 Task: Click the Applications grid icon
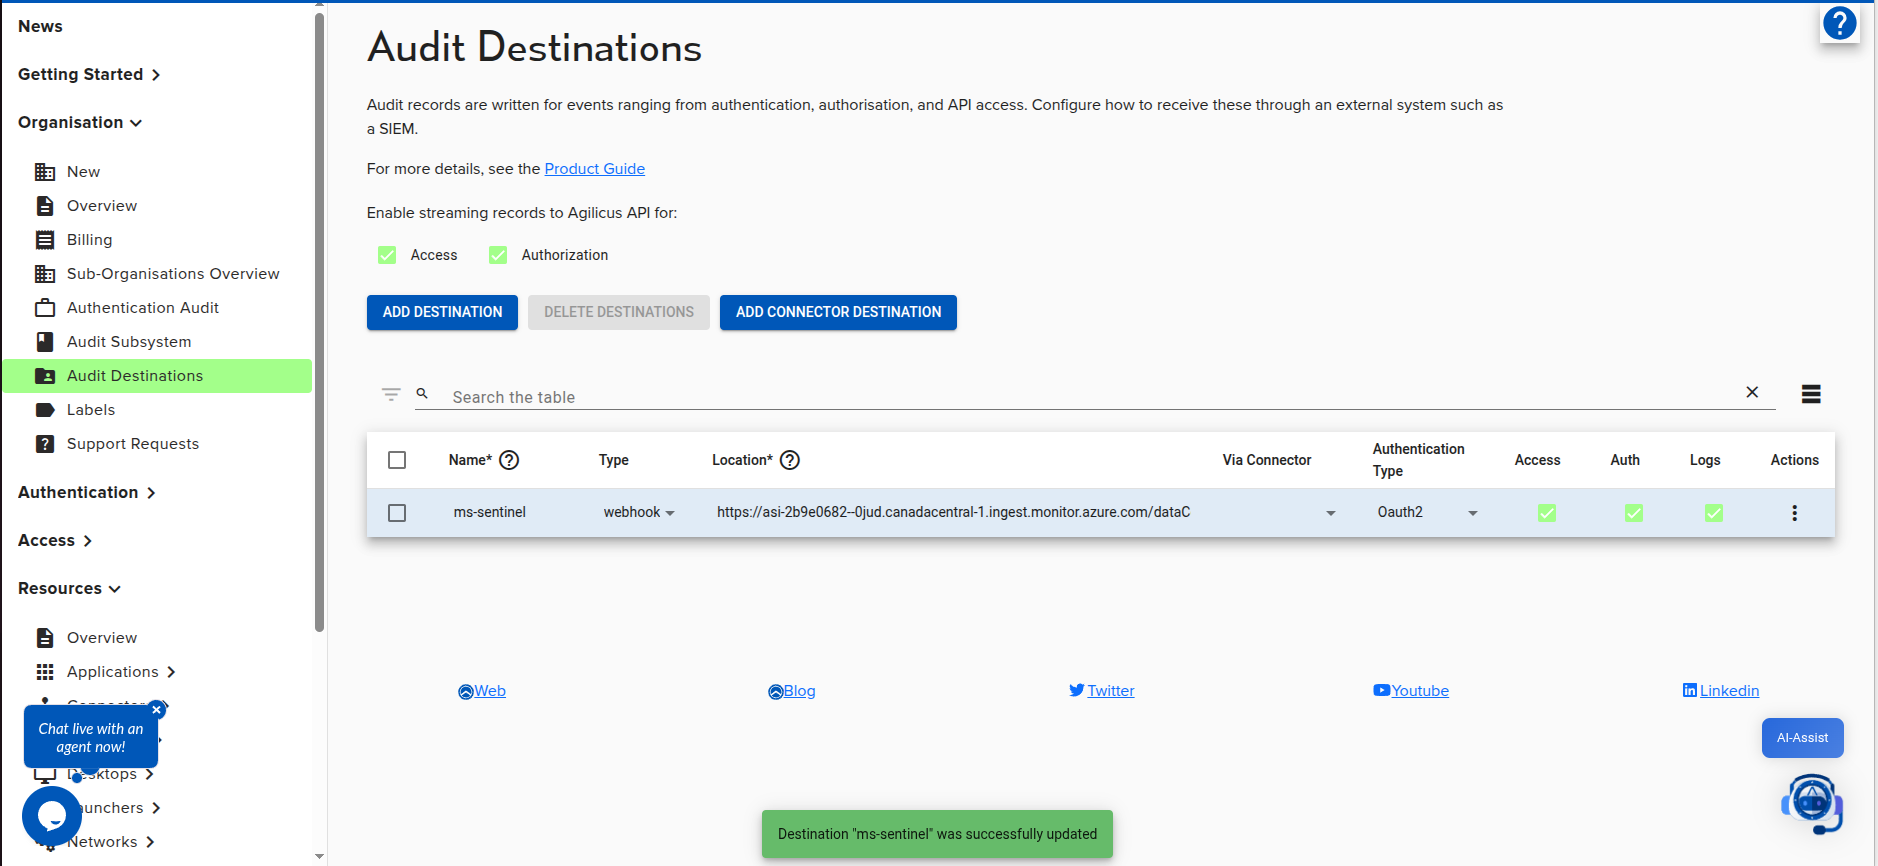45,672
